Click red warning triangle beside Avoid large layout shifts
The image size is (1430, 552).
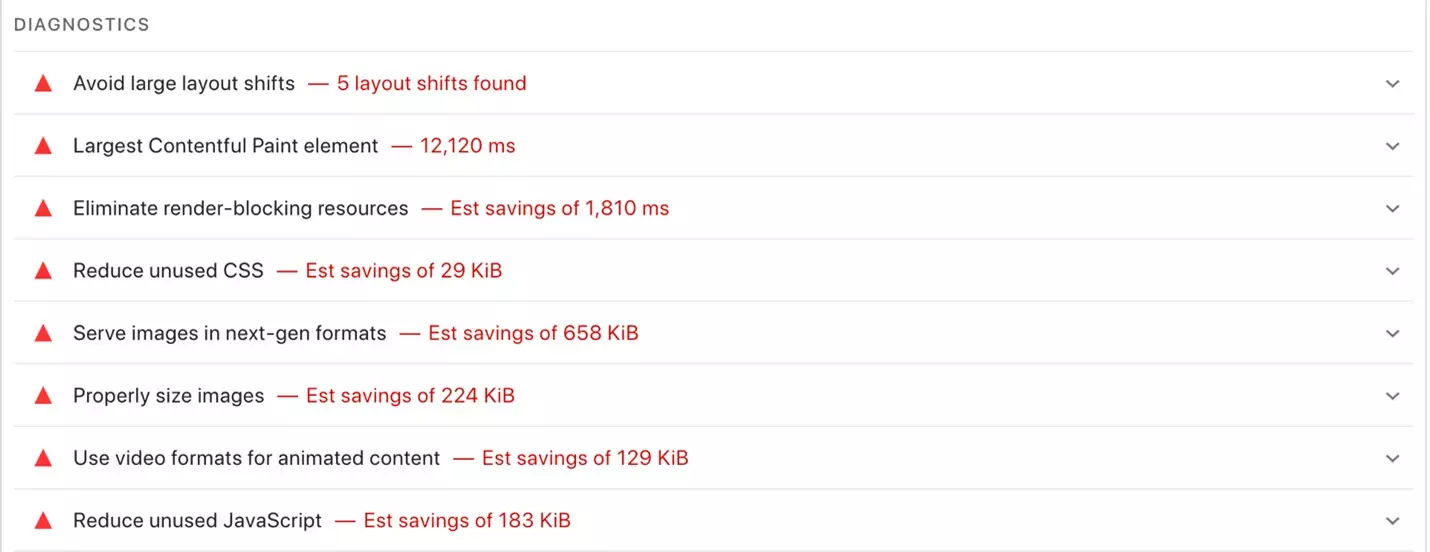(43, 84)
